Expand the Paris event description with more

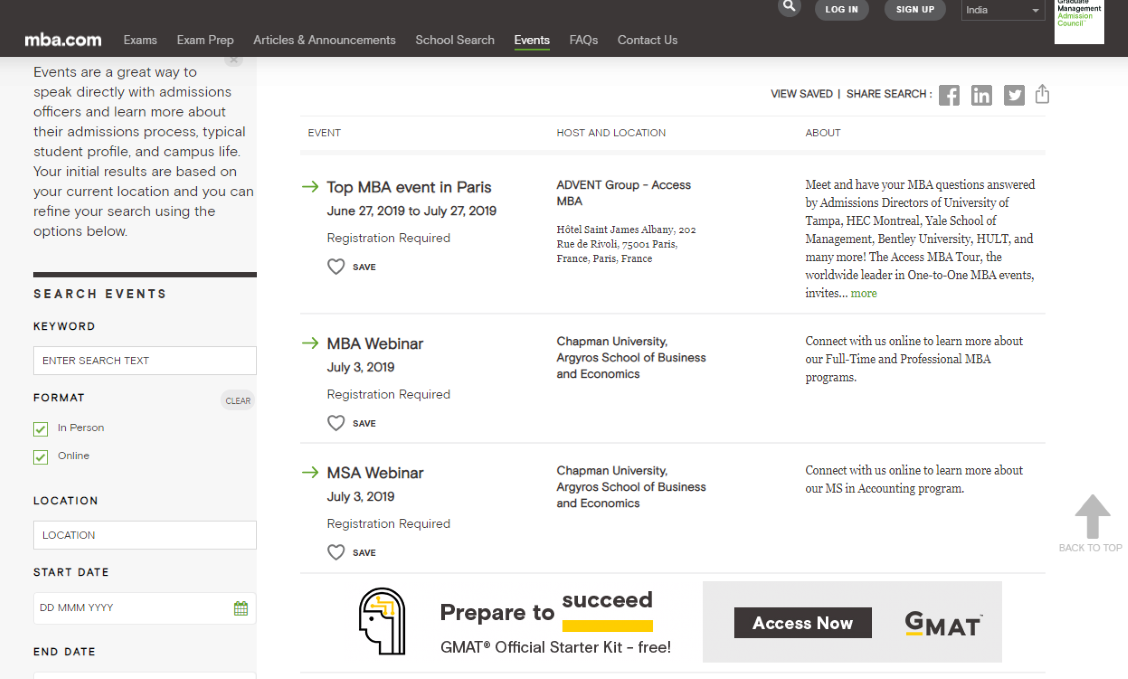click(863, 293)
